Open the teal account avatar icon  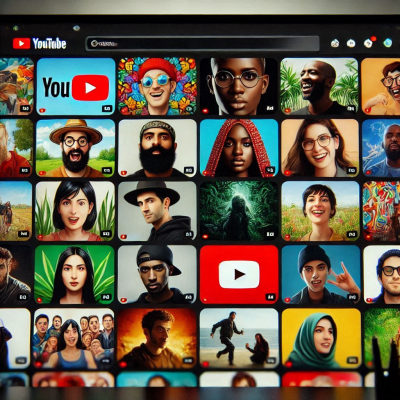387,42
